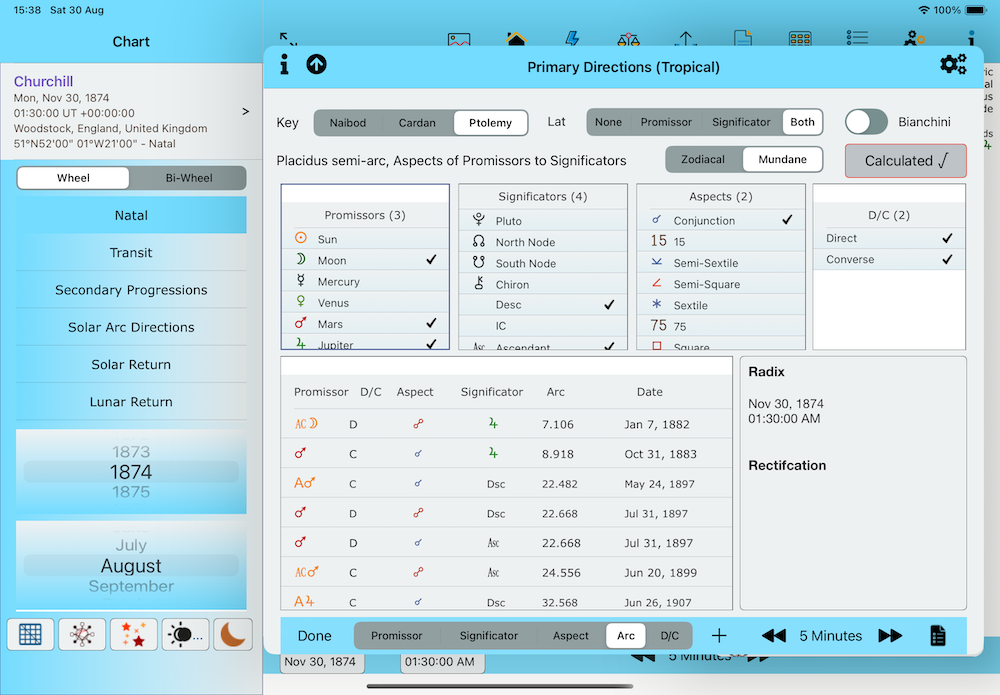Select Naibod key option
This screenshot has width=1000, height=695.
point(348,123)
